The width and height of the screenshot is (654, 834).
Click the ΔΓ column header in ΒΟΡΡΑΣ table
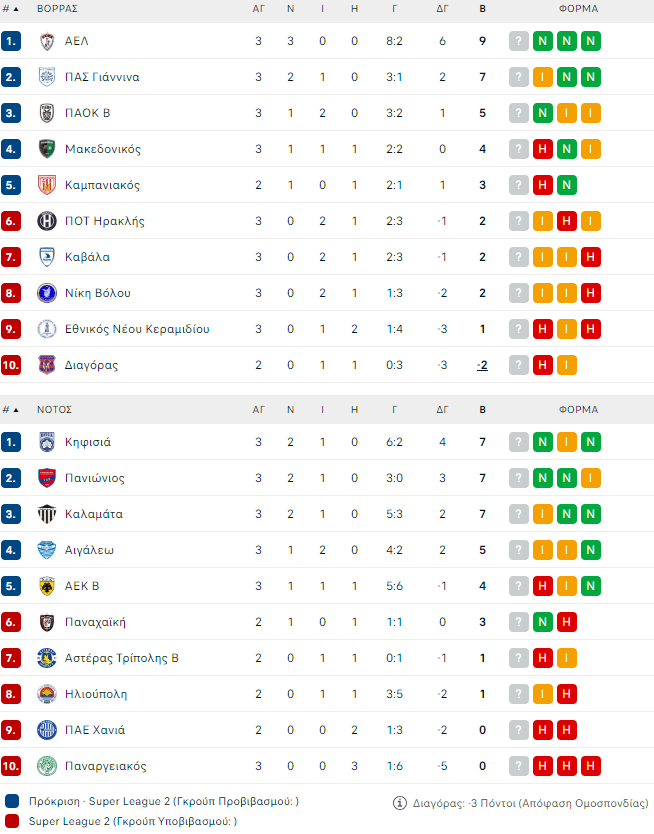click(442, 8)
